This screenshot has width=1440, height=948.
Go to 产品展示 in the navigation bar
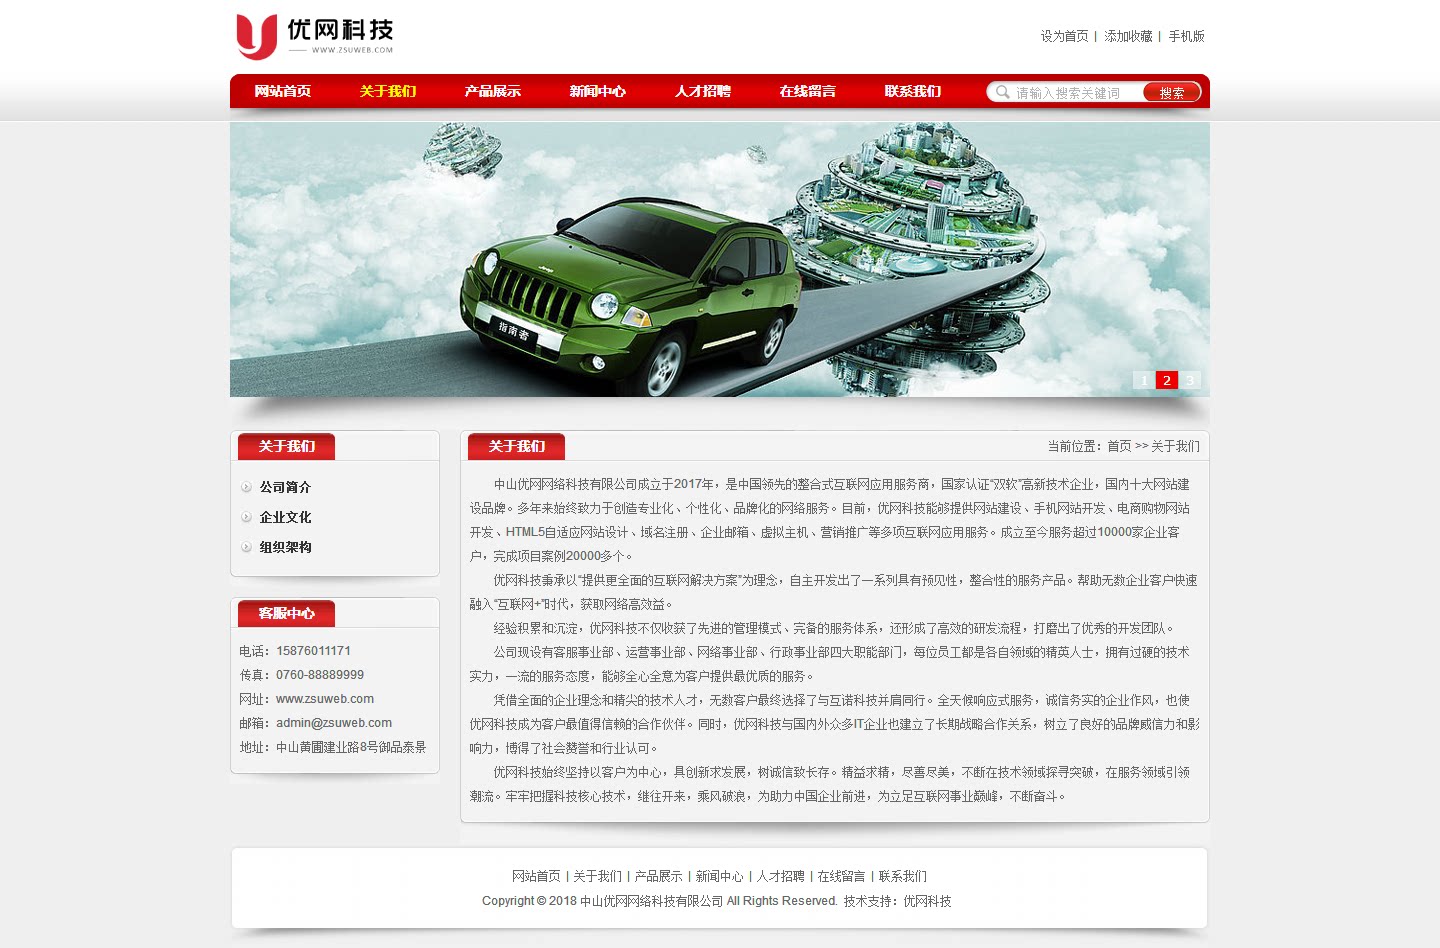click(x=493, y=91)
